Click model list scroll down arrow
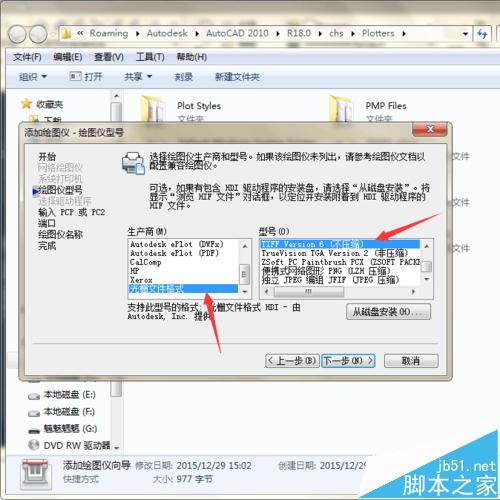The width and height of the screenshot is (500, 500). [427, 279]
